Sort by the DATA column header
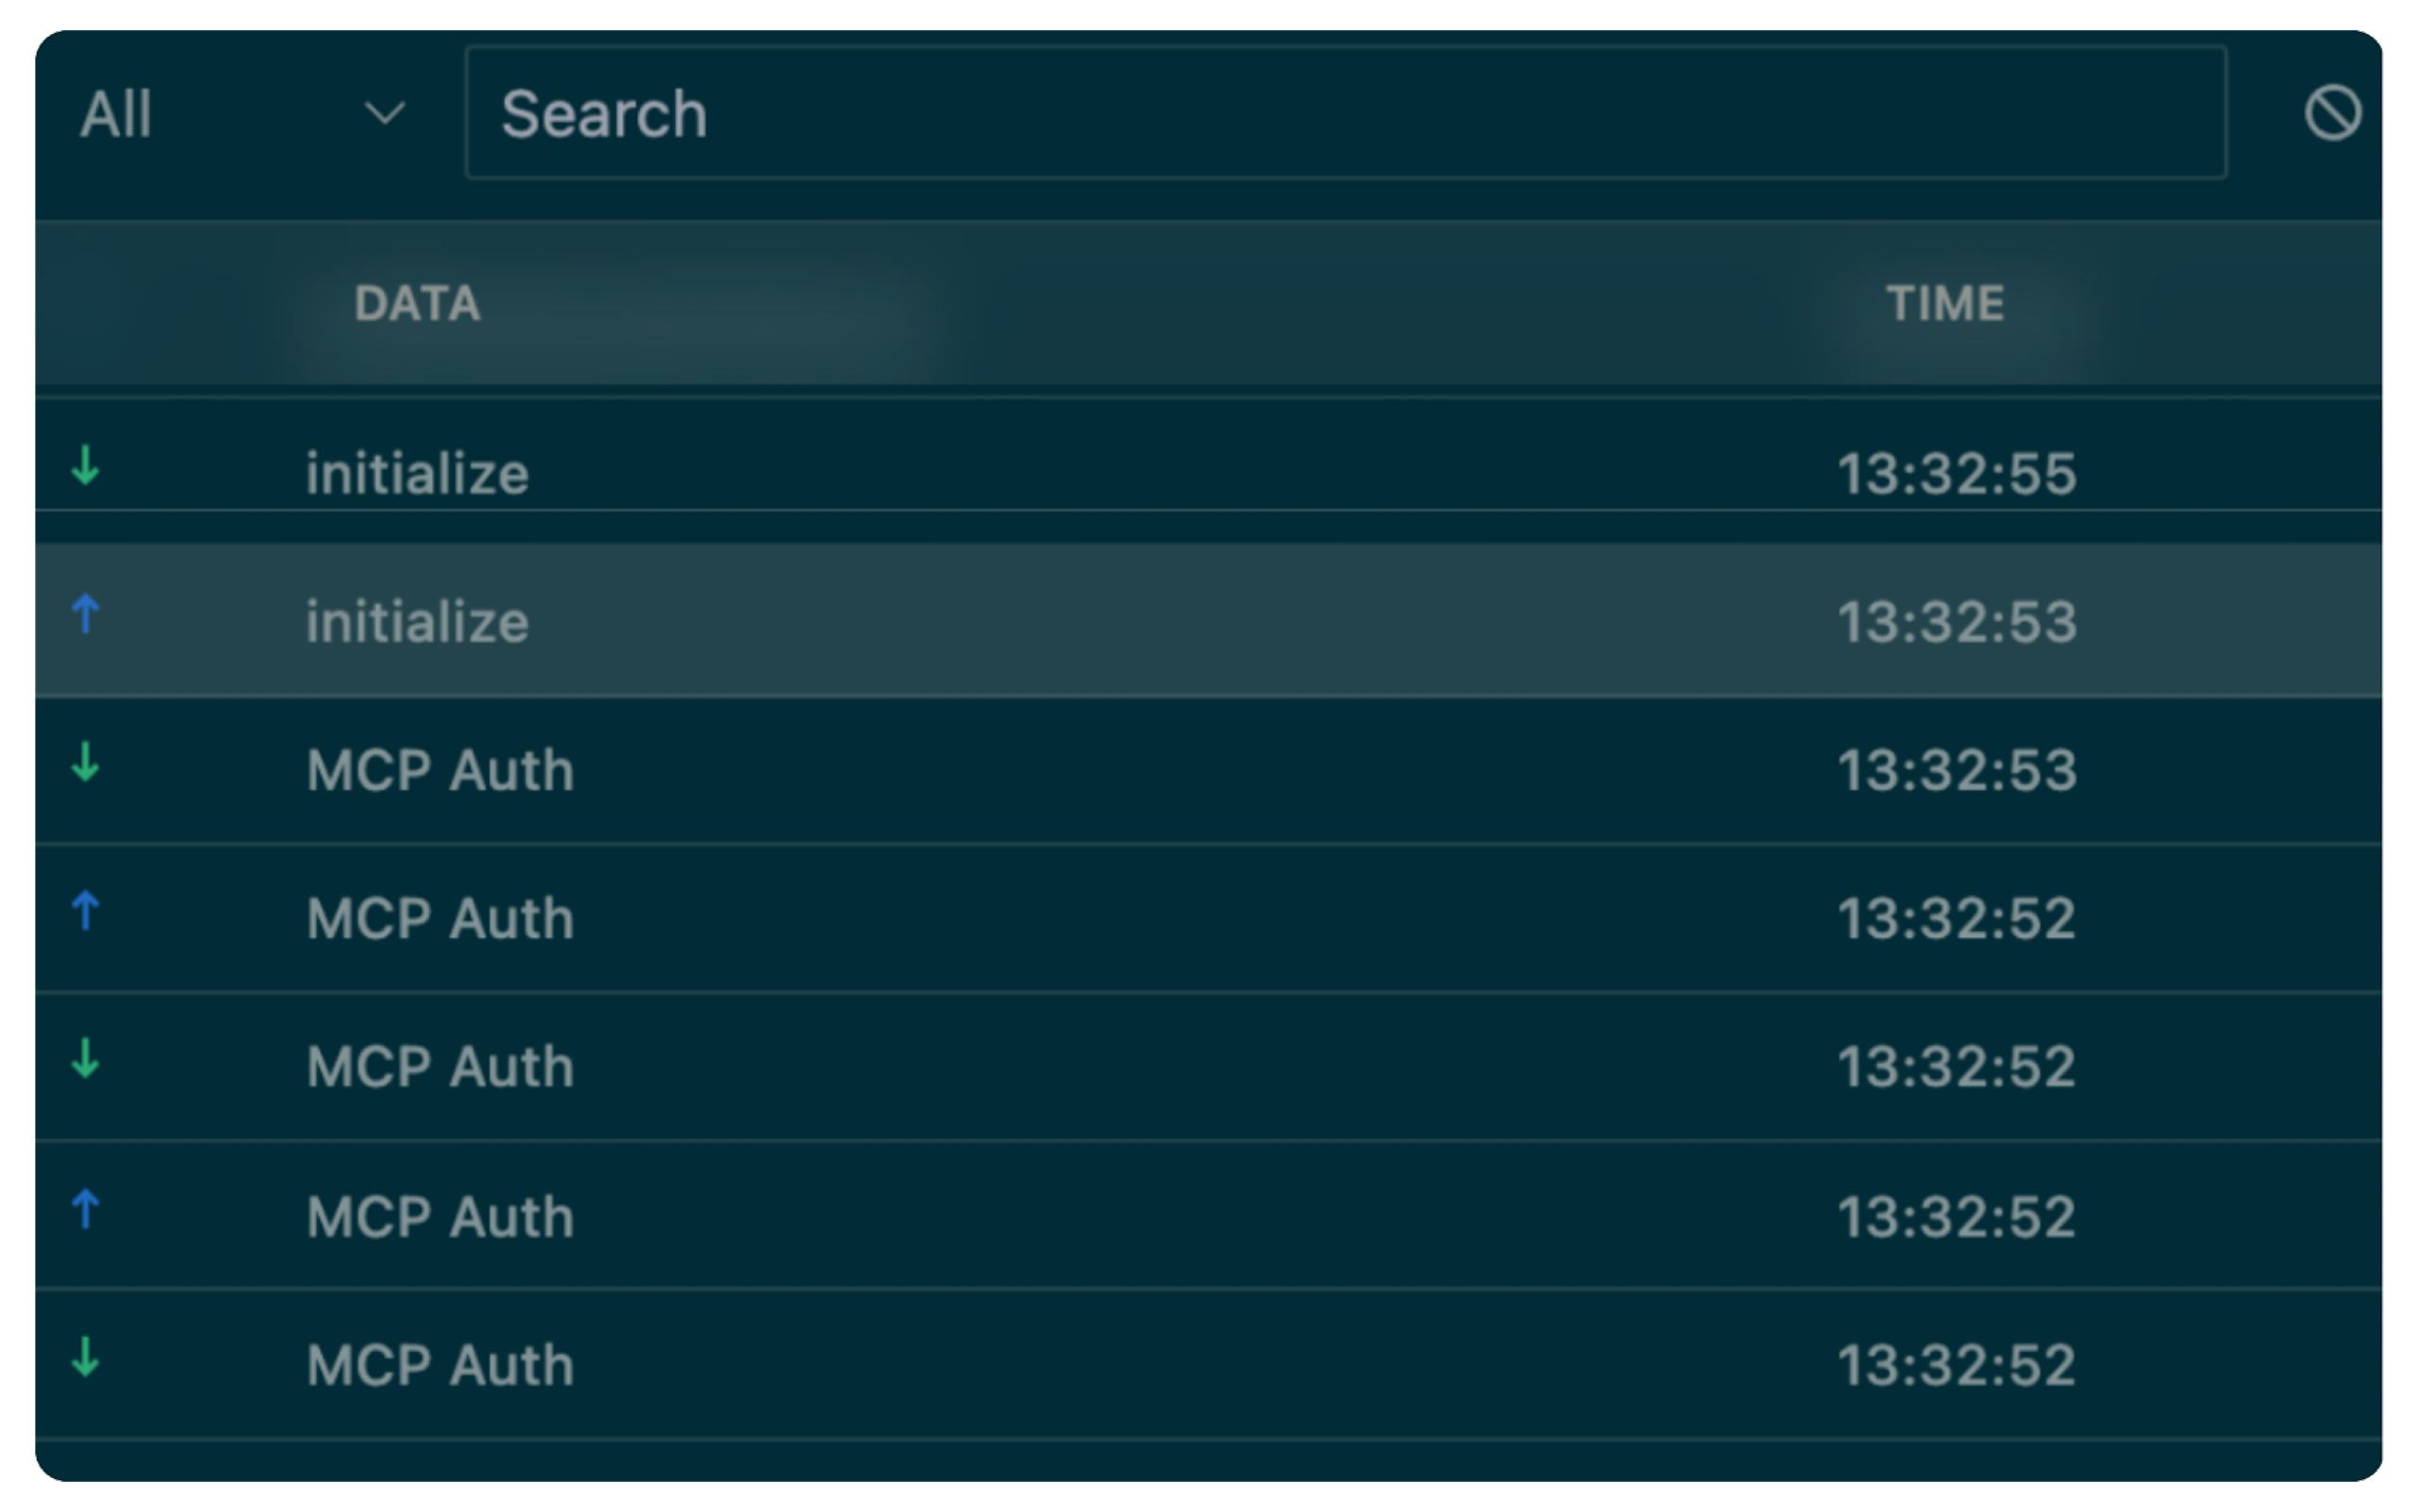The image size is (2420, 1512). [417, 303]
